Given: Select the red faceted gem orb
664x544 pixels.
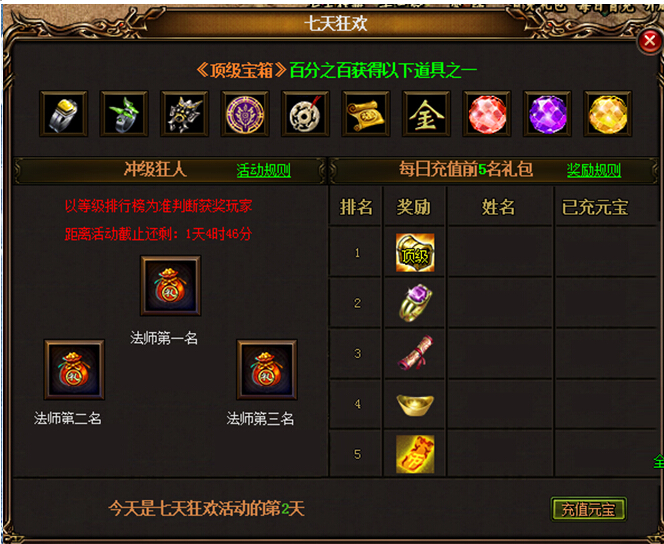Looking at the screenshot, I should click(487, 113).
